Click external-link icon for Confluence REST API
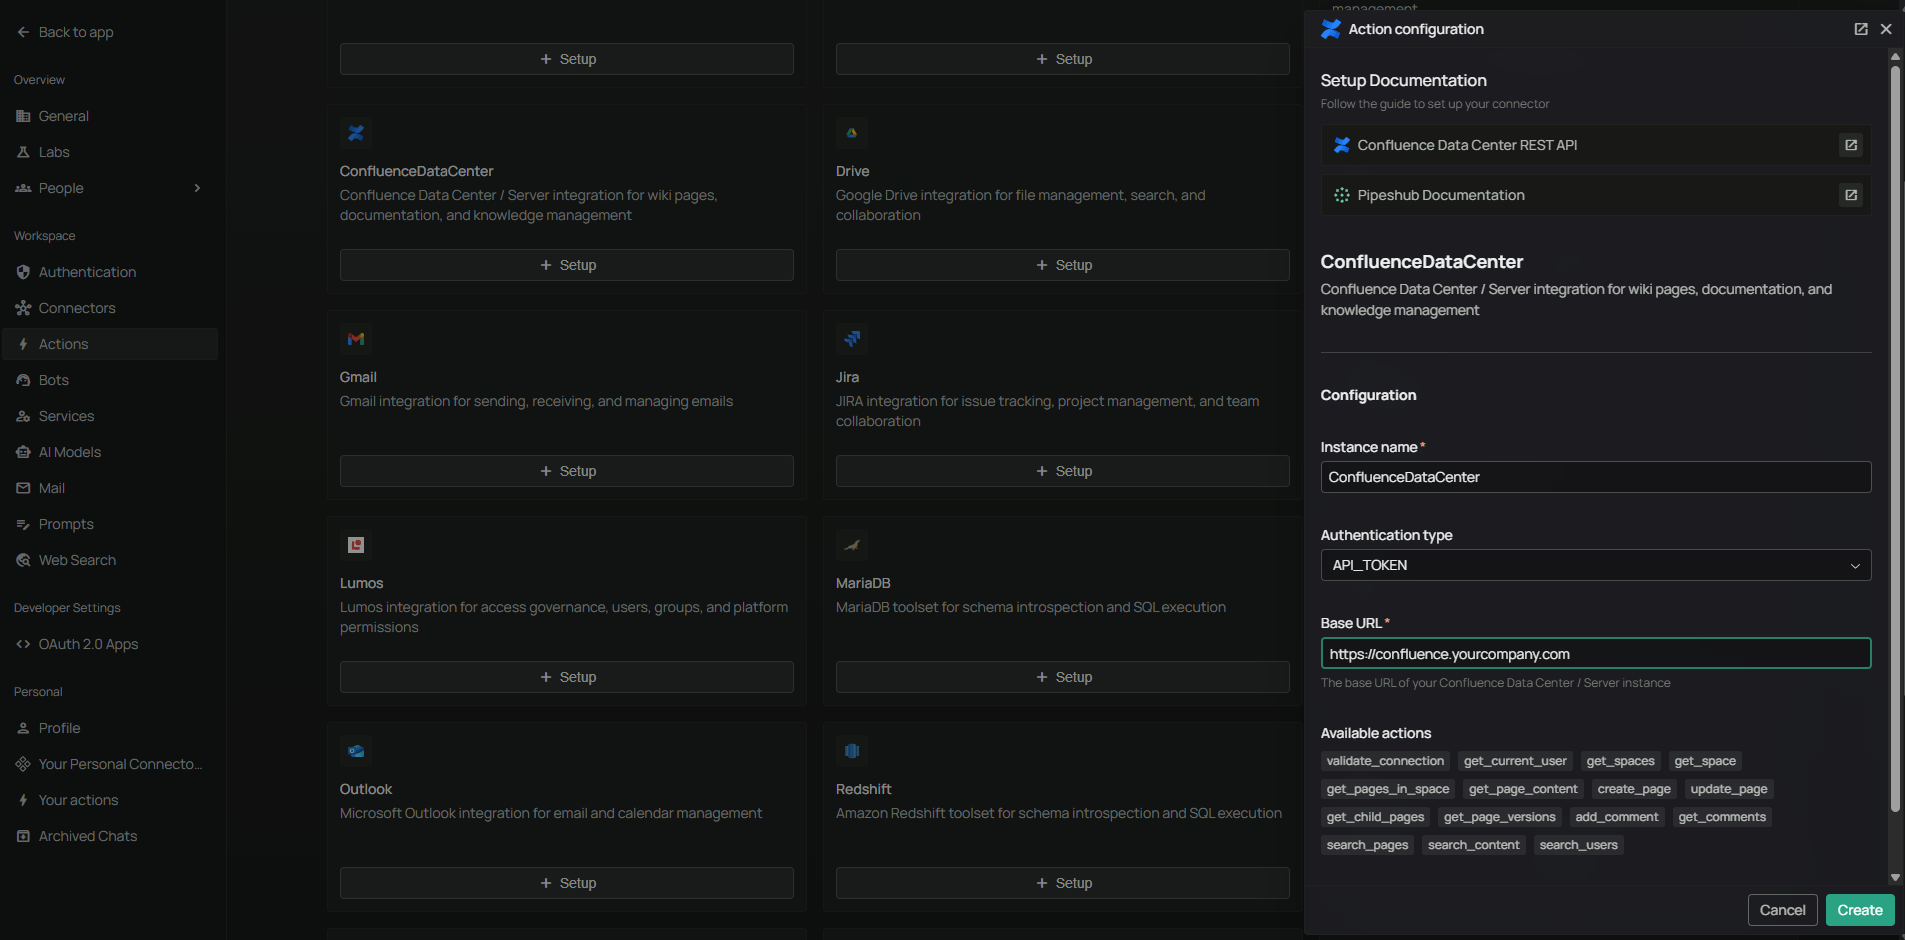 [x=1851, y=145]
